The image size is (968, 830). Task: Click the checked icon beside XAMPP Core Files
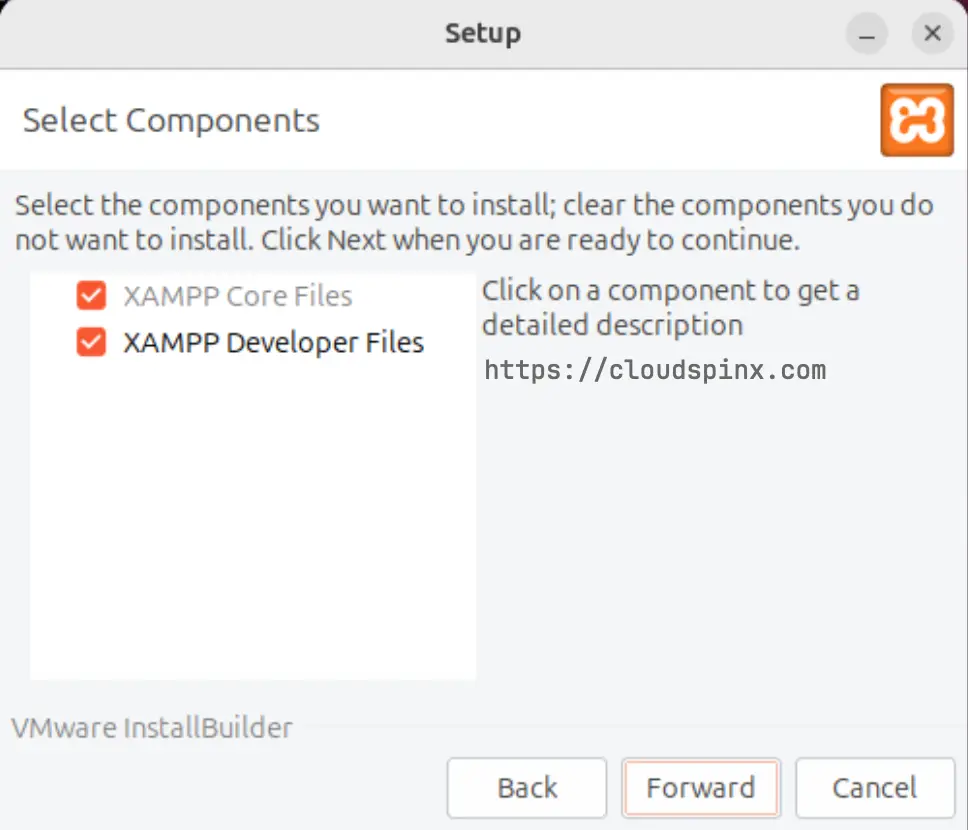click(91, 295)
